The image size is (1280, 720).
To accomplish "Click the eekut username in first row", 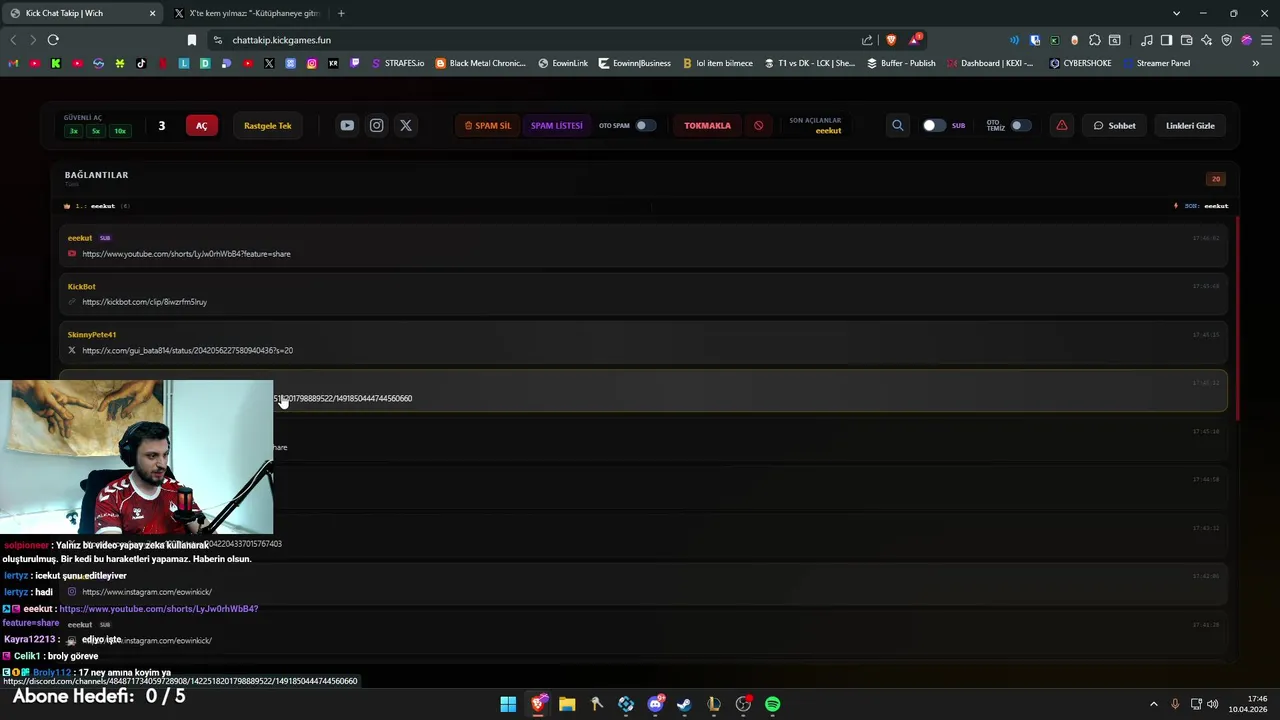I will click(80, 238).
